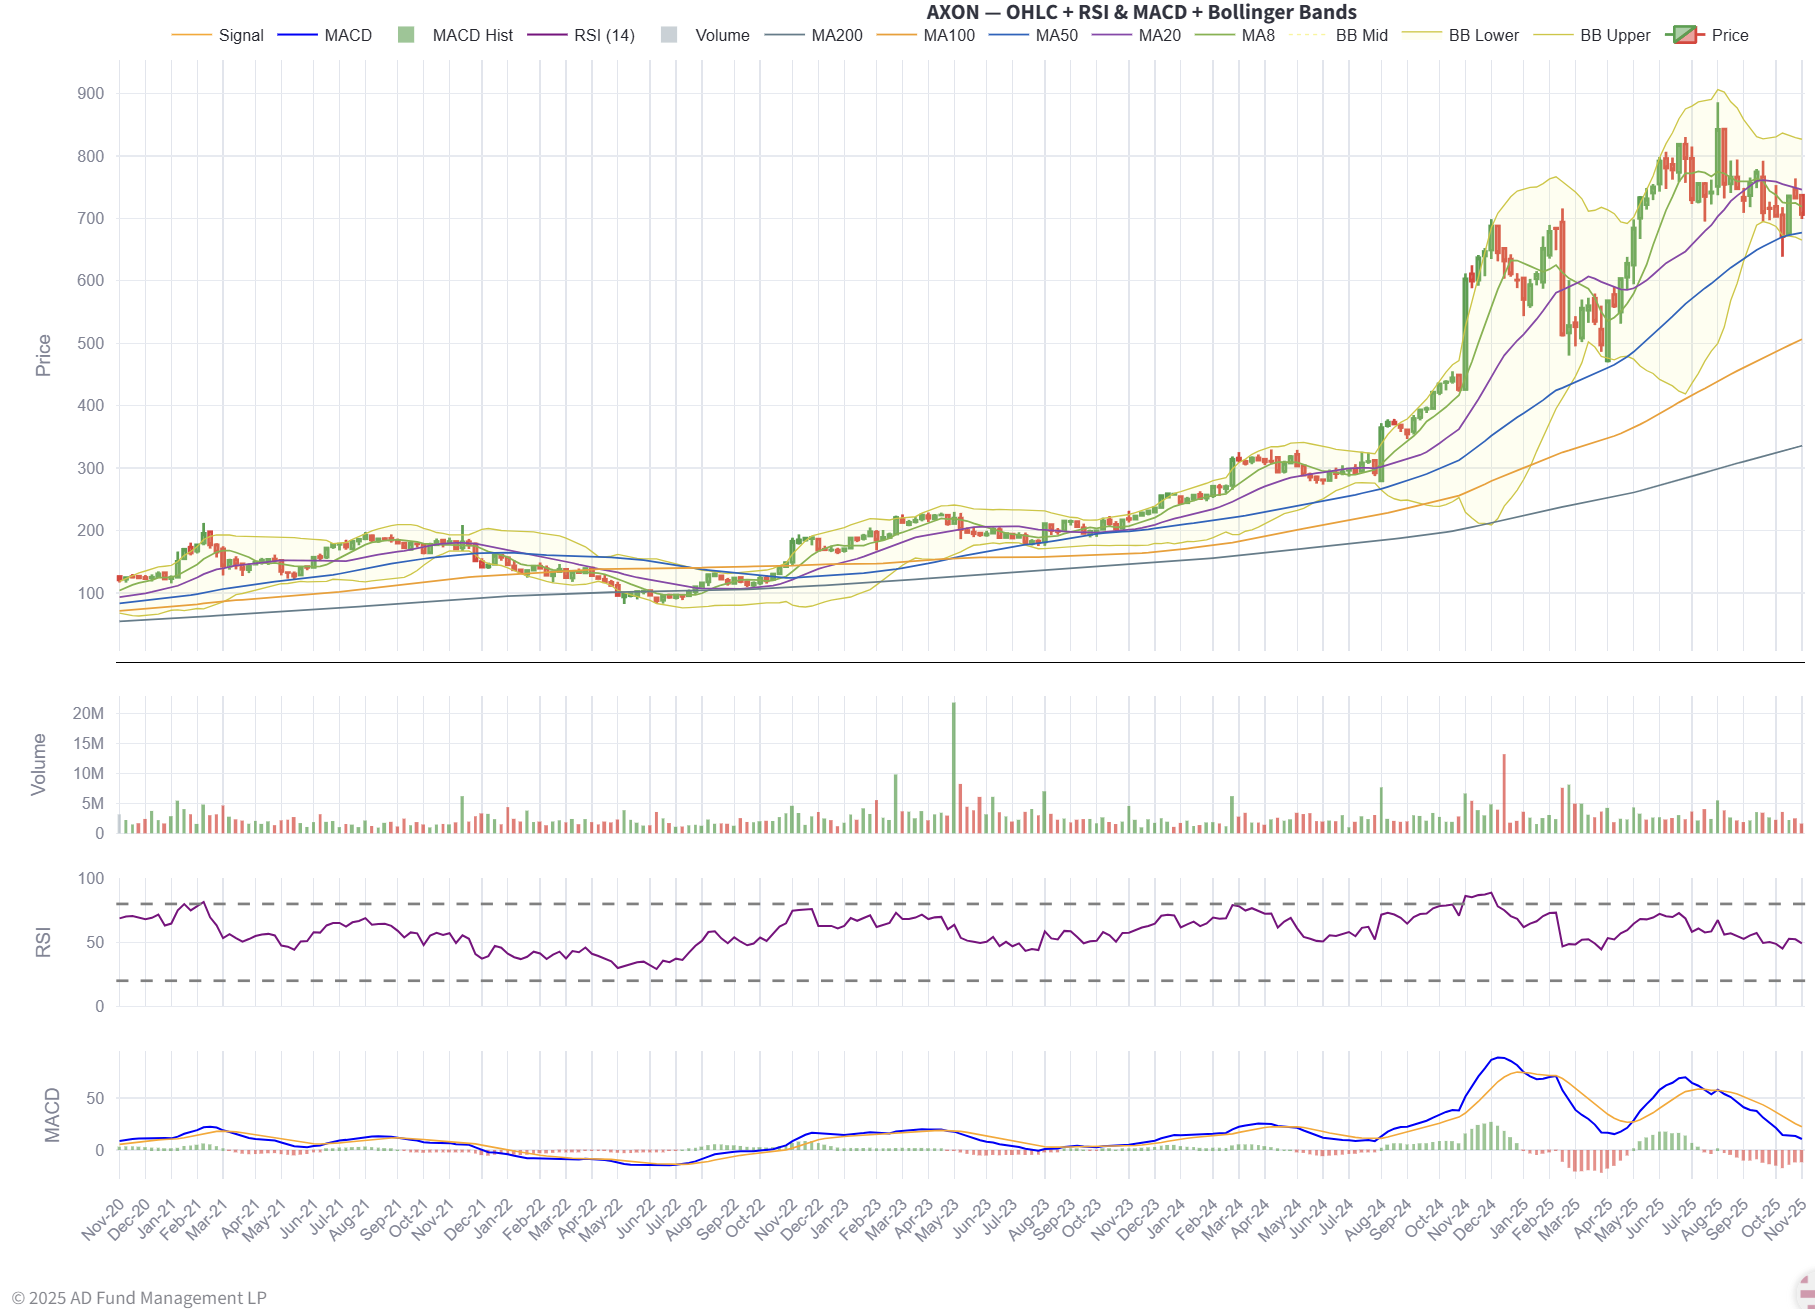Toggle BB Mid legend entry
Screen dimensions: 1815x1309
tap(1339, 35)
